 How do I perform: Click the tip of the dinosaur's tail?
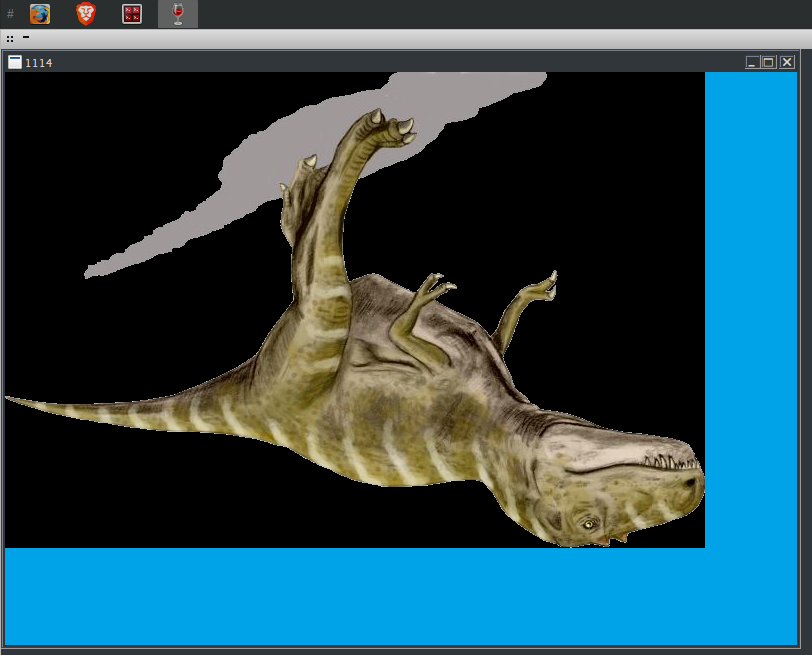12,399
